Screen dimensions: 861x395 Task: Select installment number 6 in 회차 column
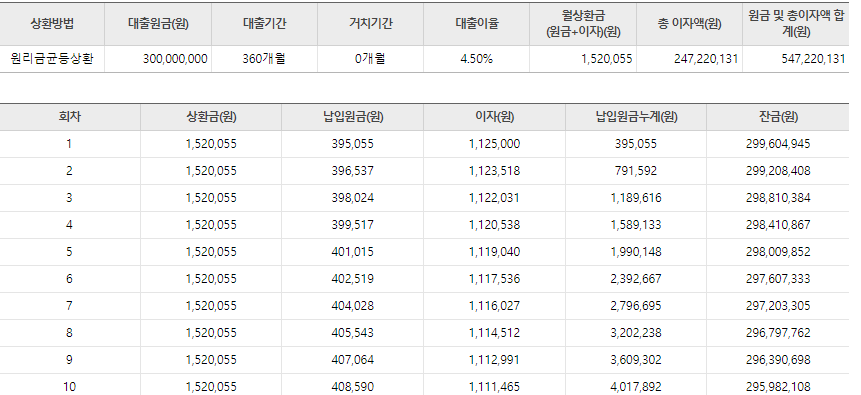pyautogui.click(x=69, y=279)
